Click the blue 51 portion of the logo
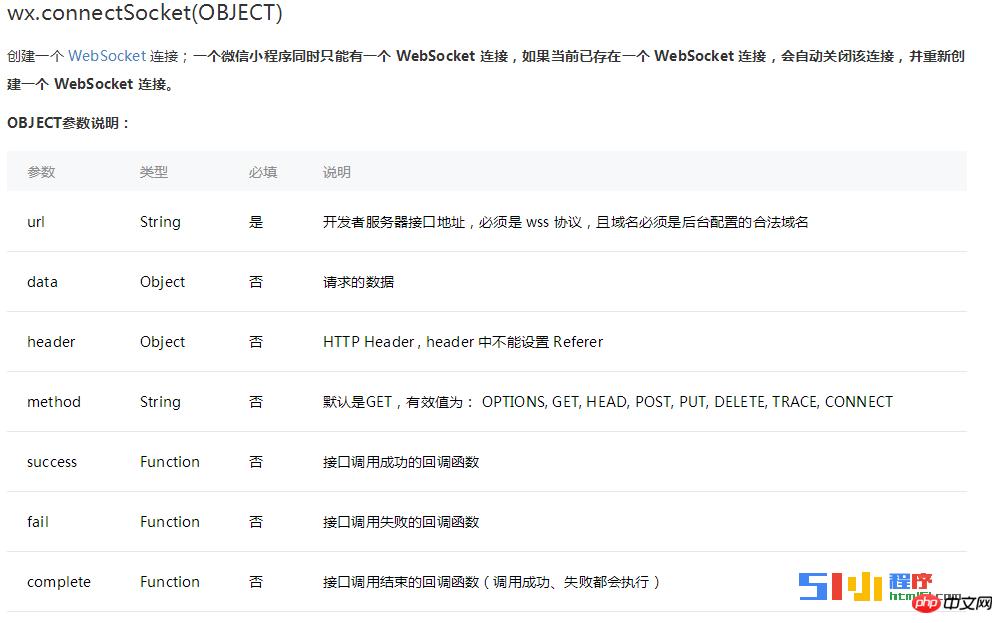1003x623 pixels. pos(813,587)
